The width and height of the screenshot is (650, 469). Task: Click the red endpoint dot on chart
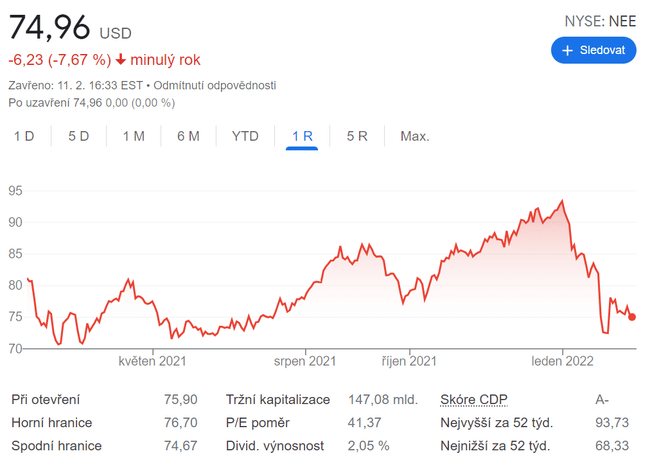click(x=632, y=317)
